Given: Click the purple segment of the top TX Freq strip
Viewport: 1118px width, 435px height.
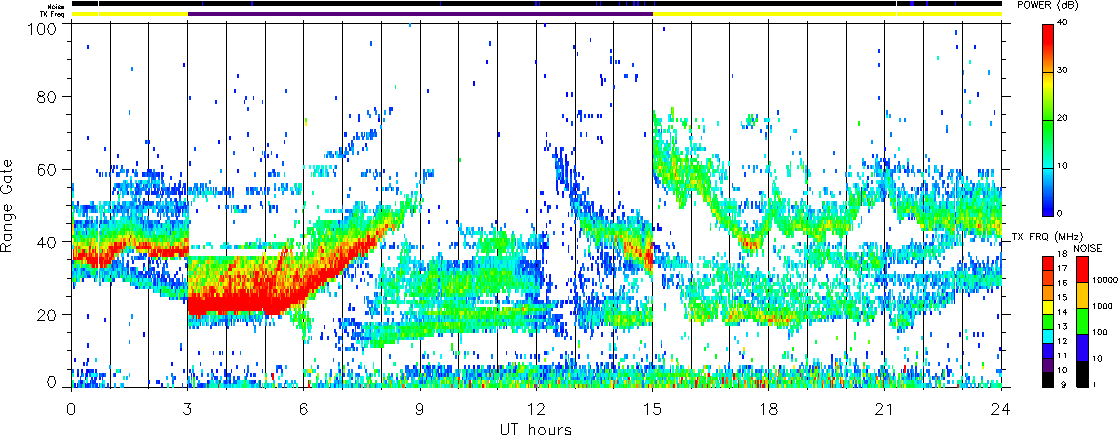Looking at the screenshot, I should click(x=420, y=13).
